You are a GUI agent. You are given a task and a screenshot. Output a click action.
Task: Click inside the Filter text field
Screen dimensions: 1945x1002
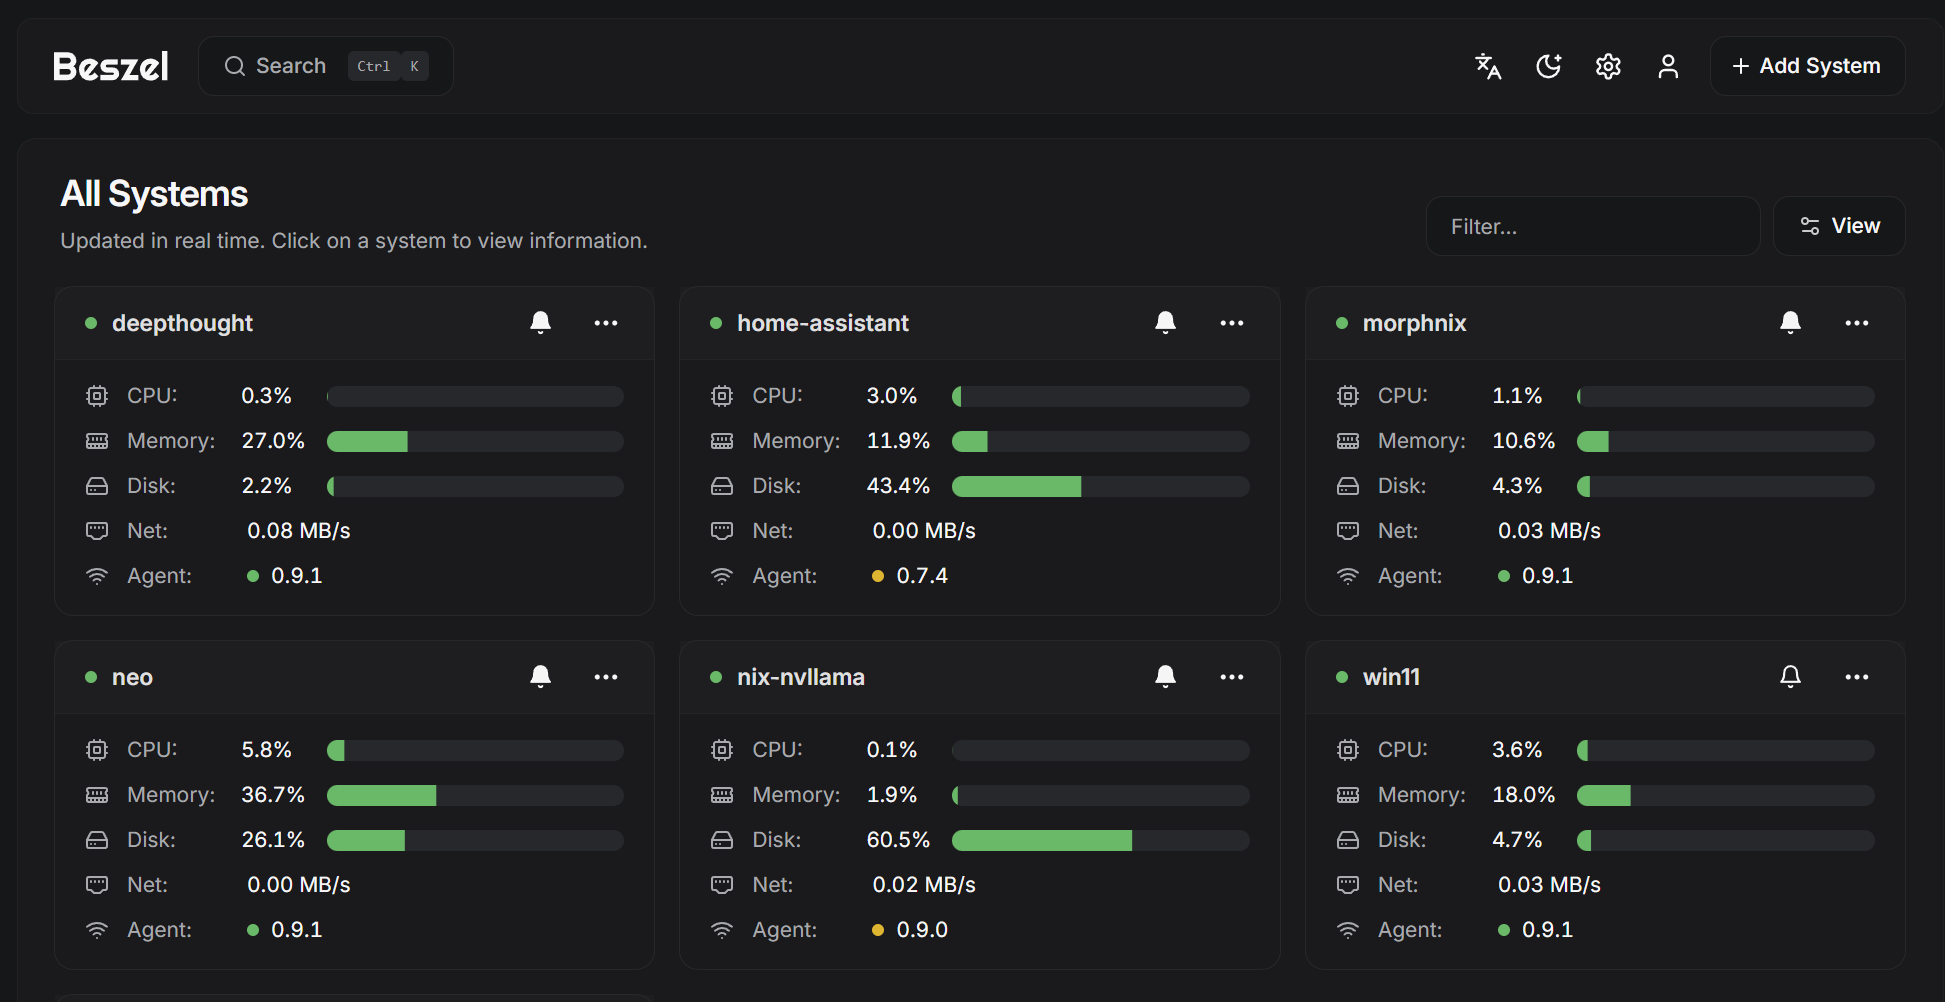[x=1592, y=226]
